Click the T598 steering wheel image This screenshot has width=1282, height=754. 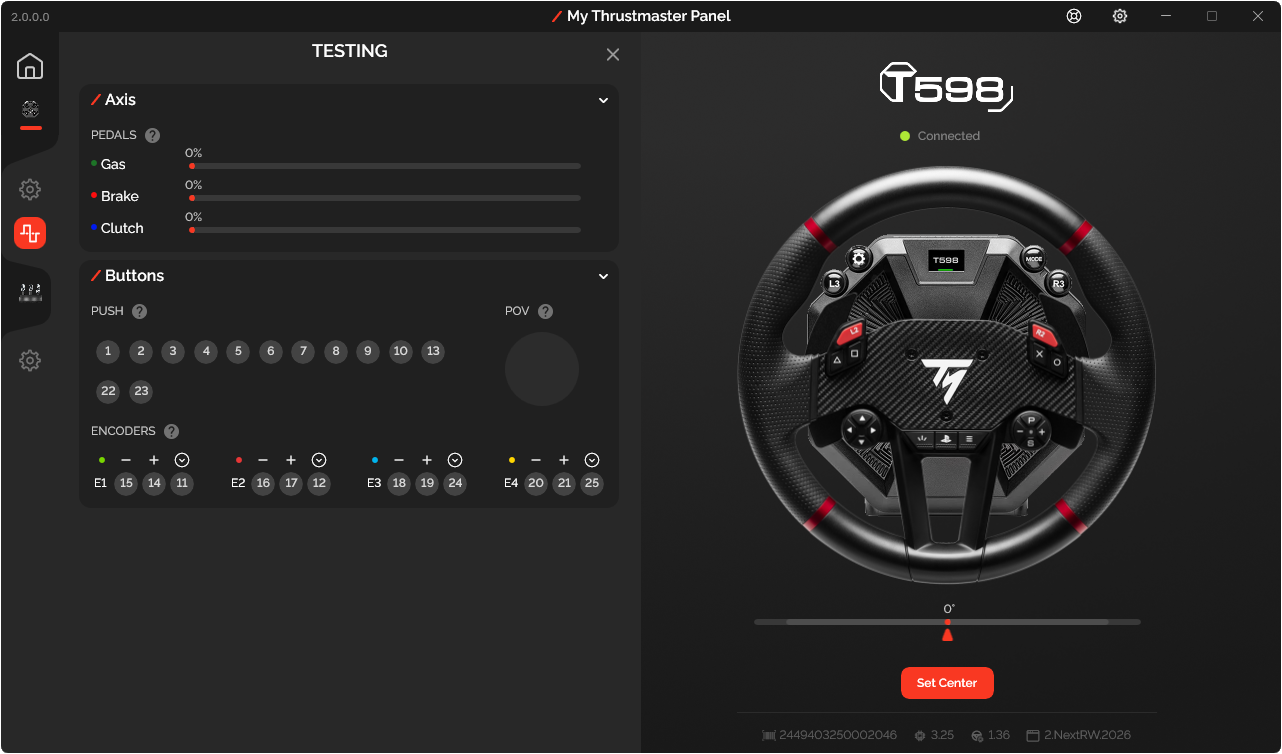click(x=947, y=373)
